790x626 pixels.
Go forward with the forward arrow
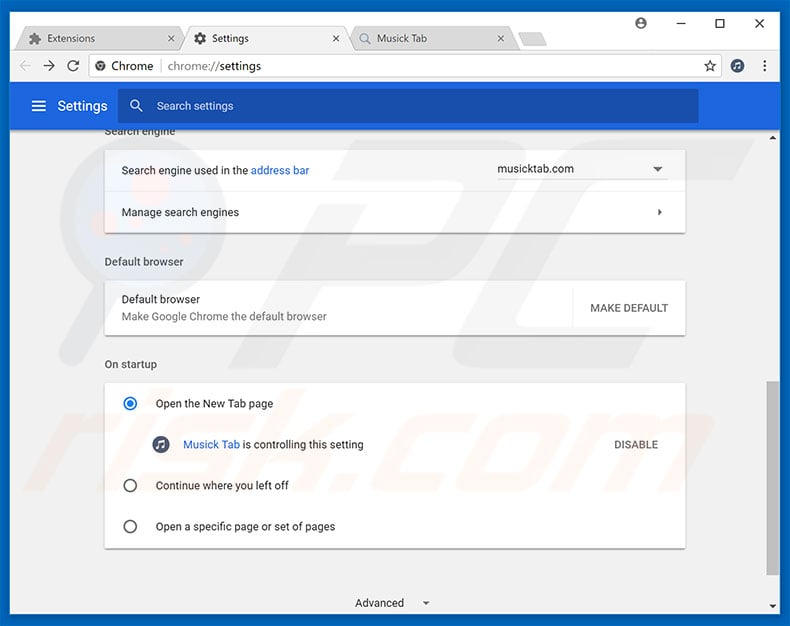(49, 66)
